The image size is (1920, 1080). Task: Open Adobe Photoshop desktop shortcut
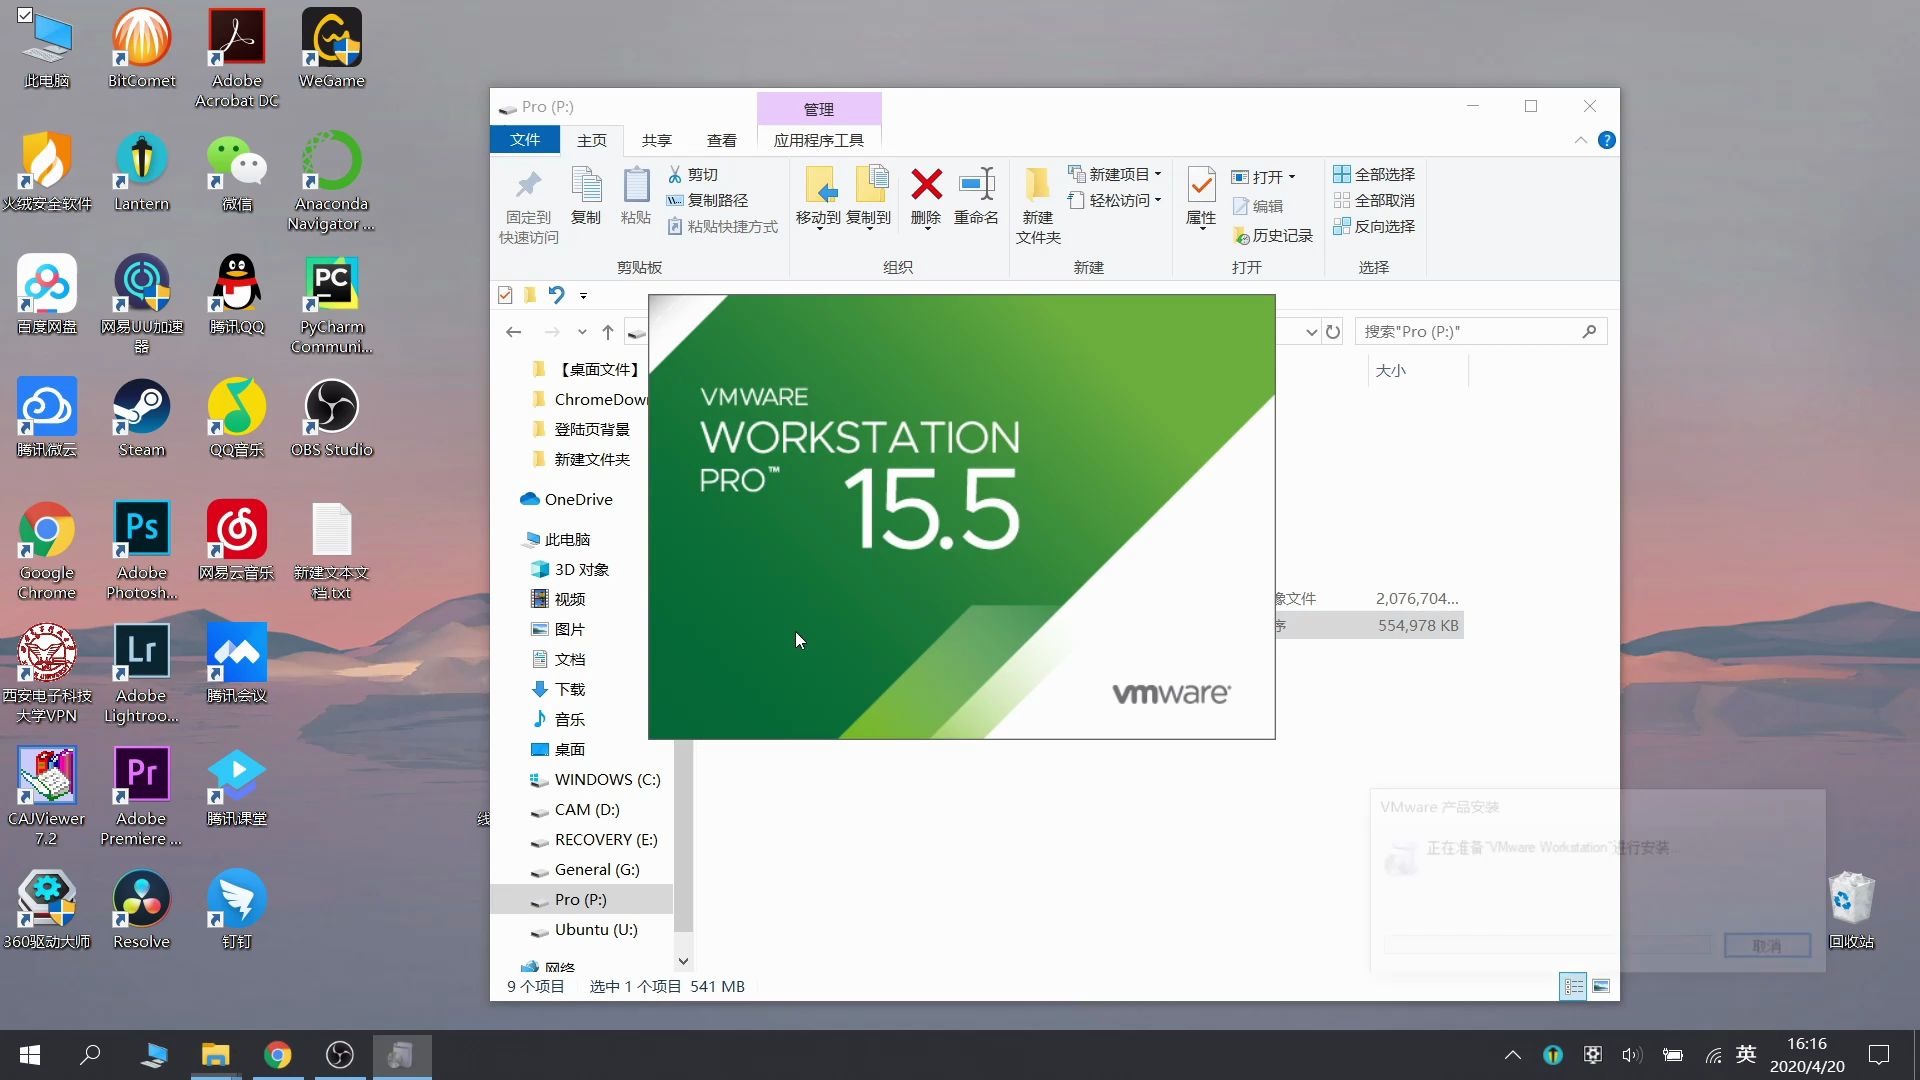[141, 551]
